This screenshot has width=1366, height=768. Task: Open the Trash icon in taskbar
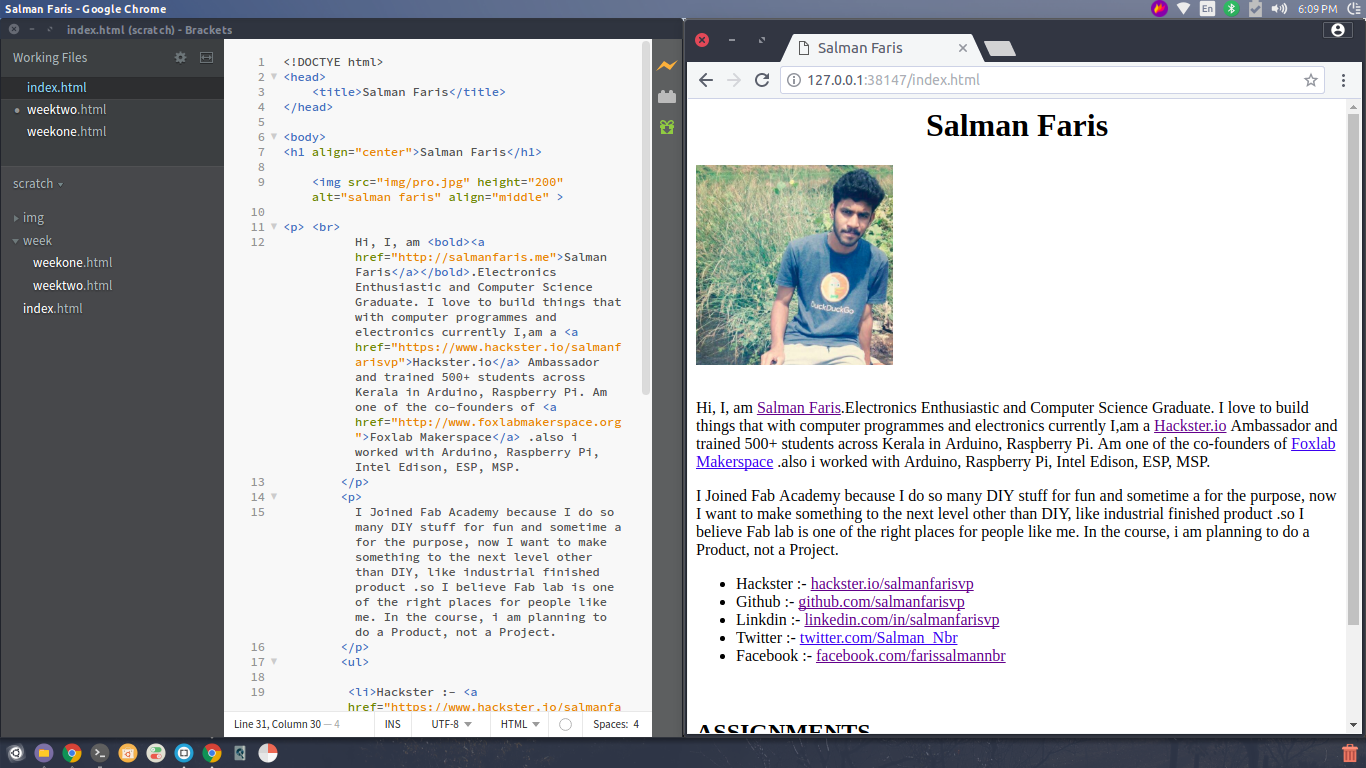point(1350,753)
